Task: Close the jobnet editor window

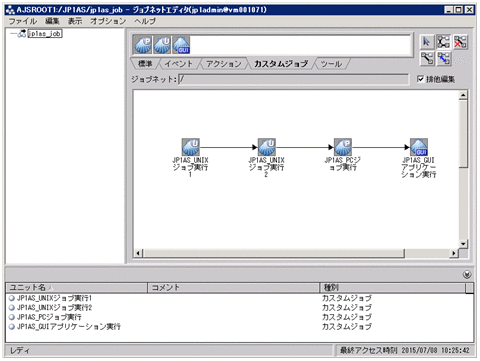Action: point(469,10)
